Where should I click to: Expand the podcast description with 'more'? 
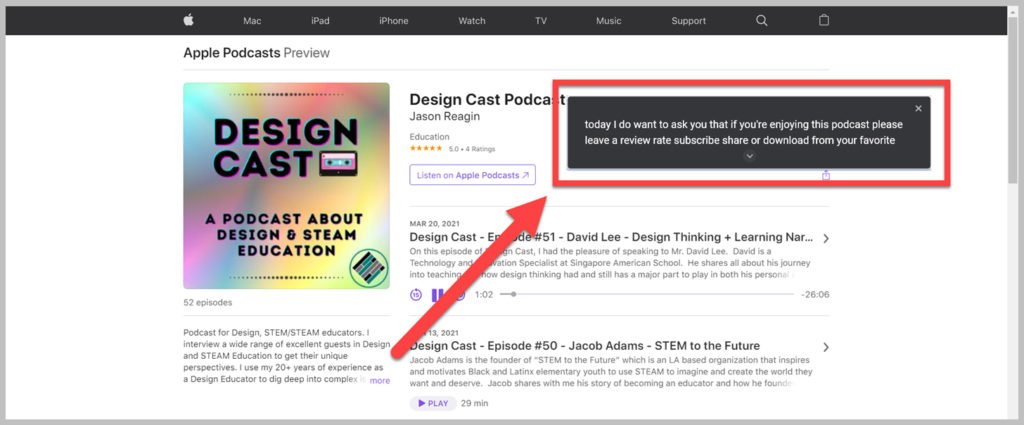379,381
